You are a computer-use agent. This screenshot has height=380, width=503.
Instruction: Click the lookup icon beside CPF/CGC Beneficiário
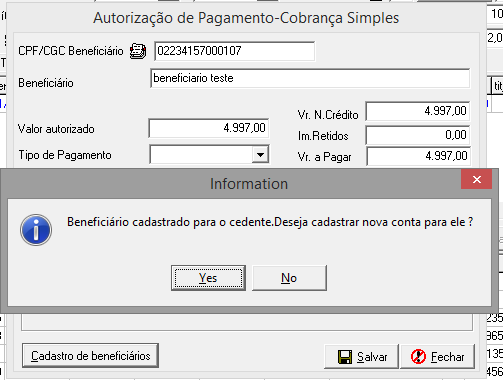pos(138,51)
